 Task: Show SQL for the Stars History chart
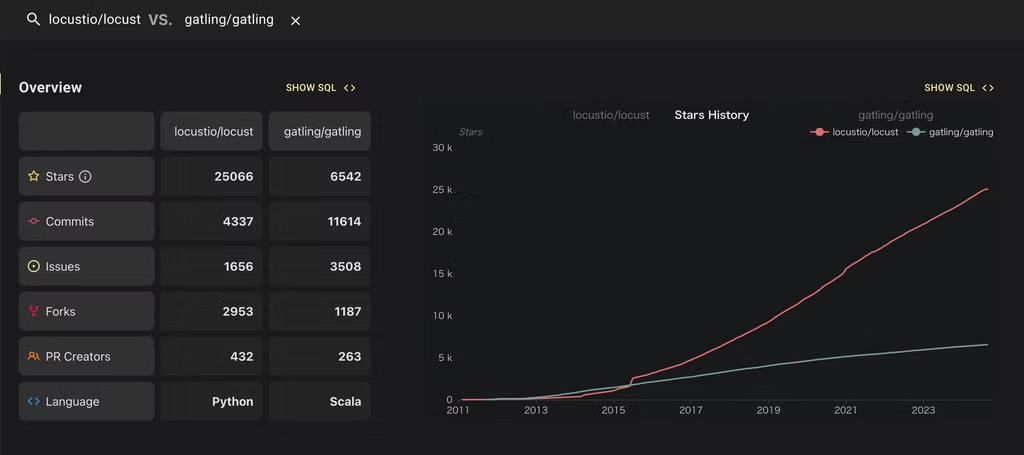point(959,88)
